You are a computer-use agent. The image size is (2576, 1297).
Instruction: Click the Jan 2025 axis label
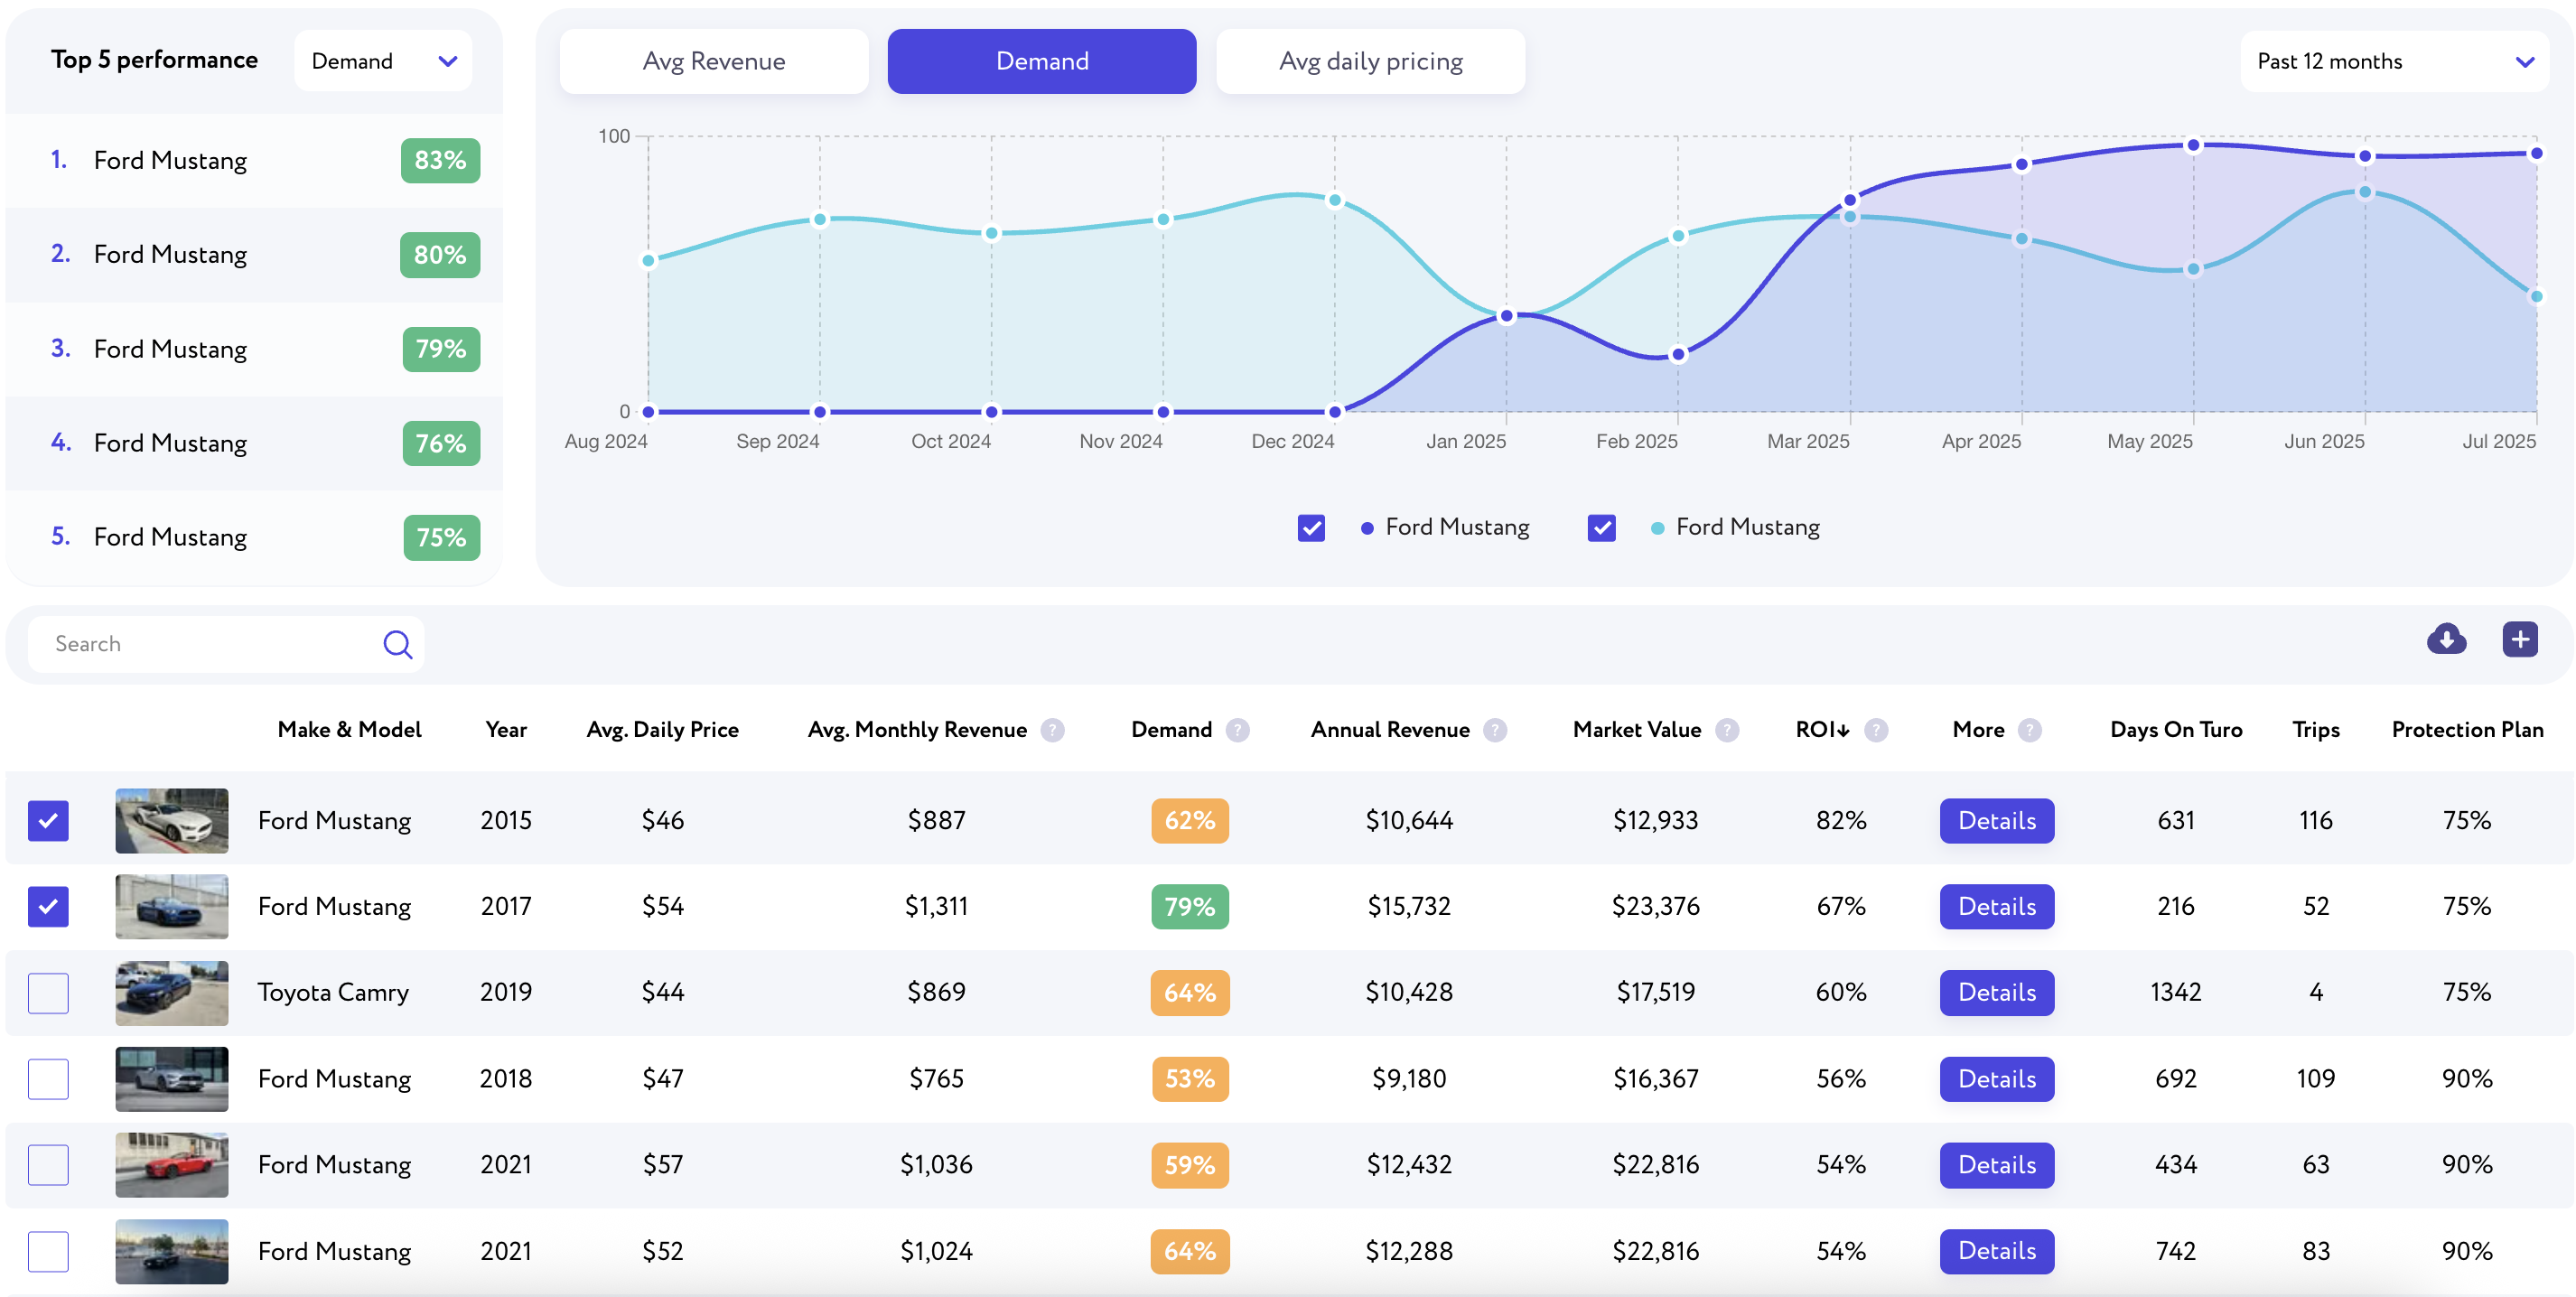[1465, 441]
